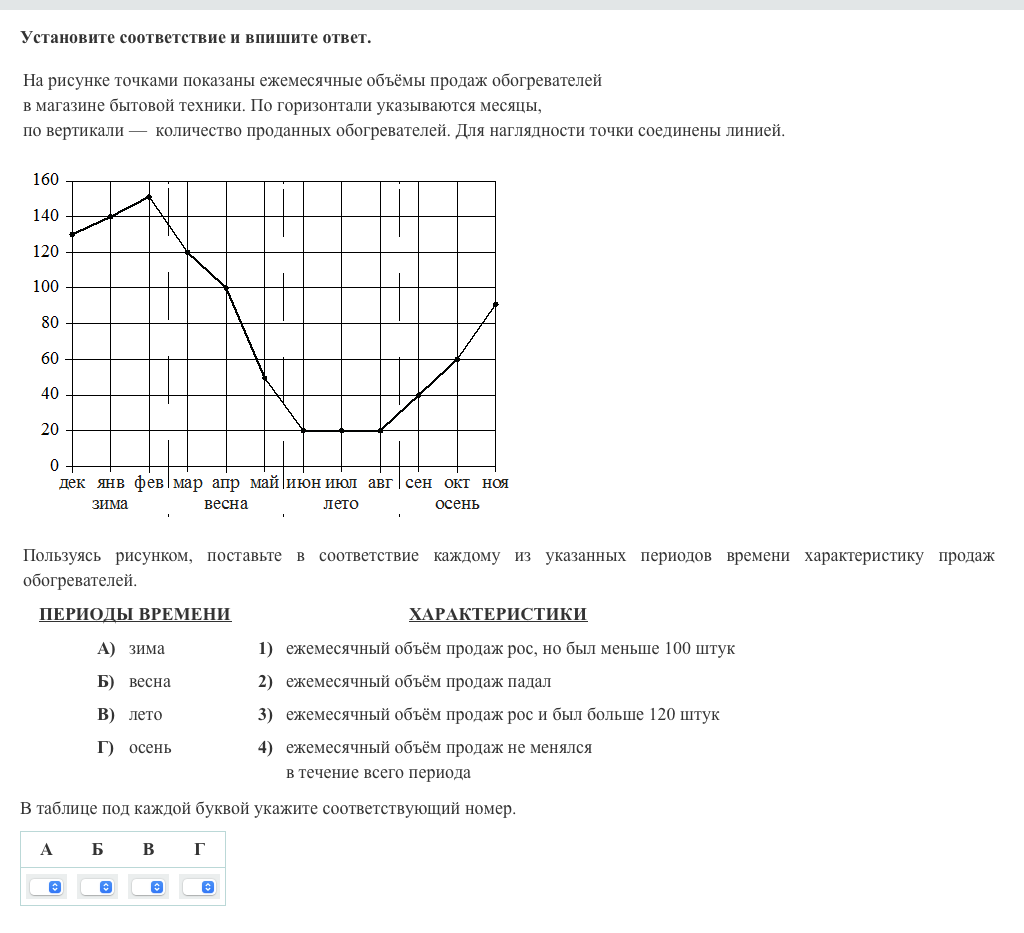Click the December data point on the chart
Screen dimensions: 1024x933
[72, 234]
